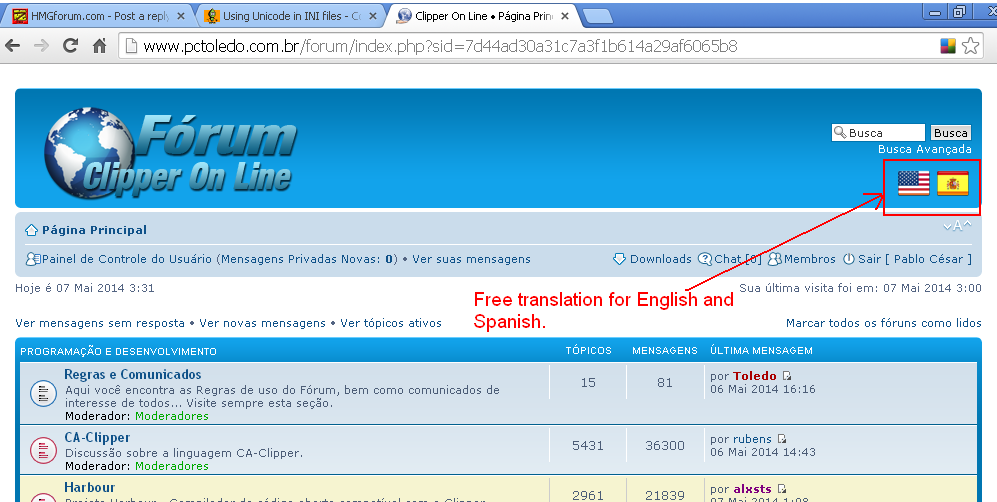Open the Downloads link
This screenshot has width=997, height=502.
661,259
